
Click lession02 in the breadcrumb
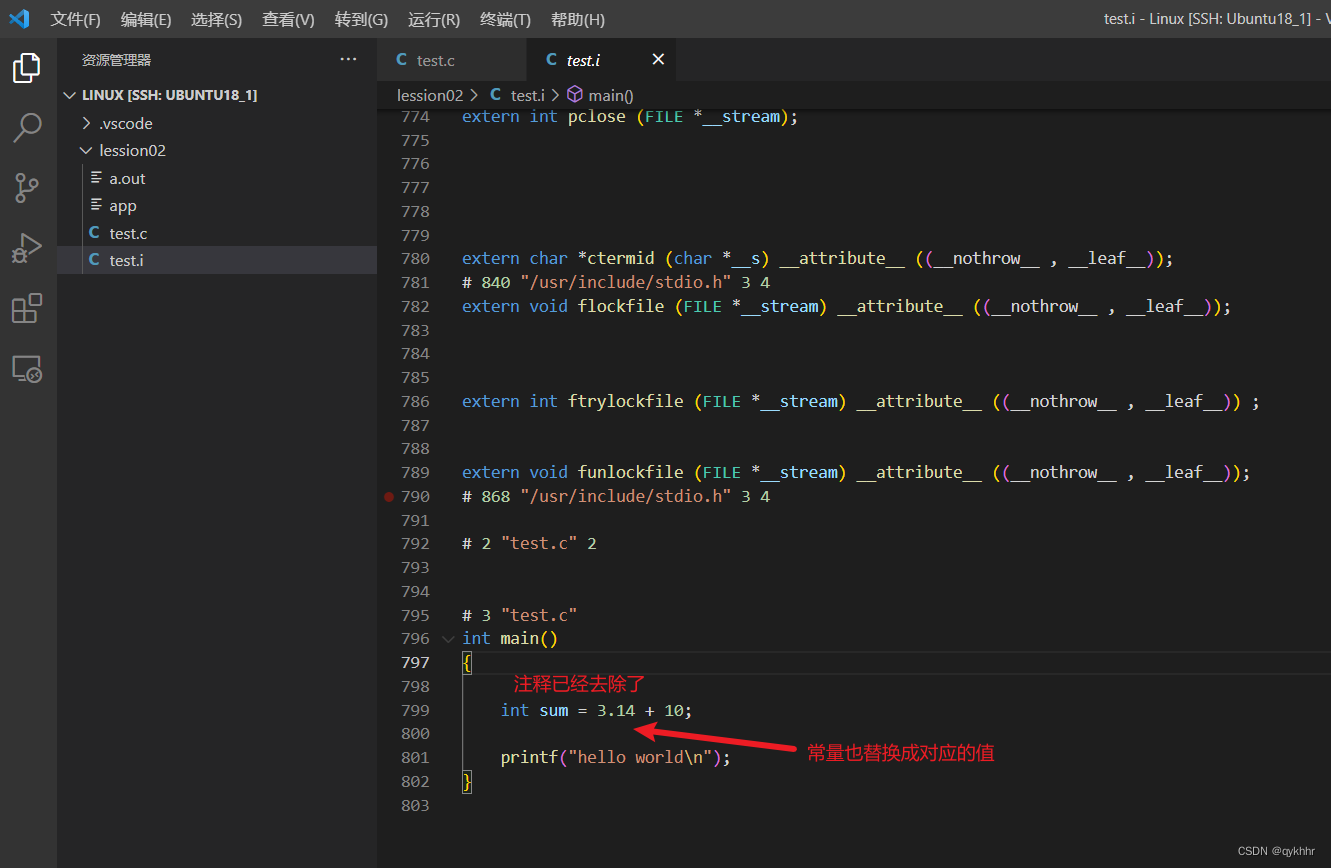[430, 95]
